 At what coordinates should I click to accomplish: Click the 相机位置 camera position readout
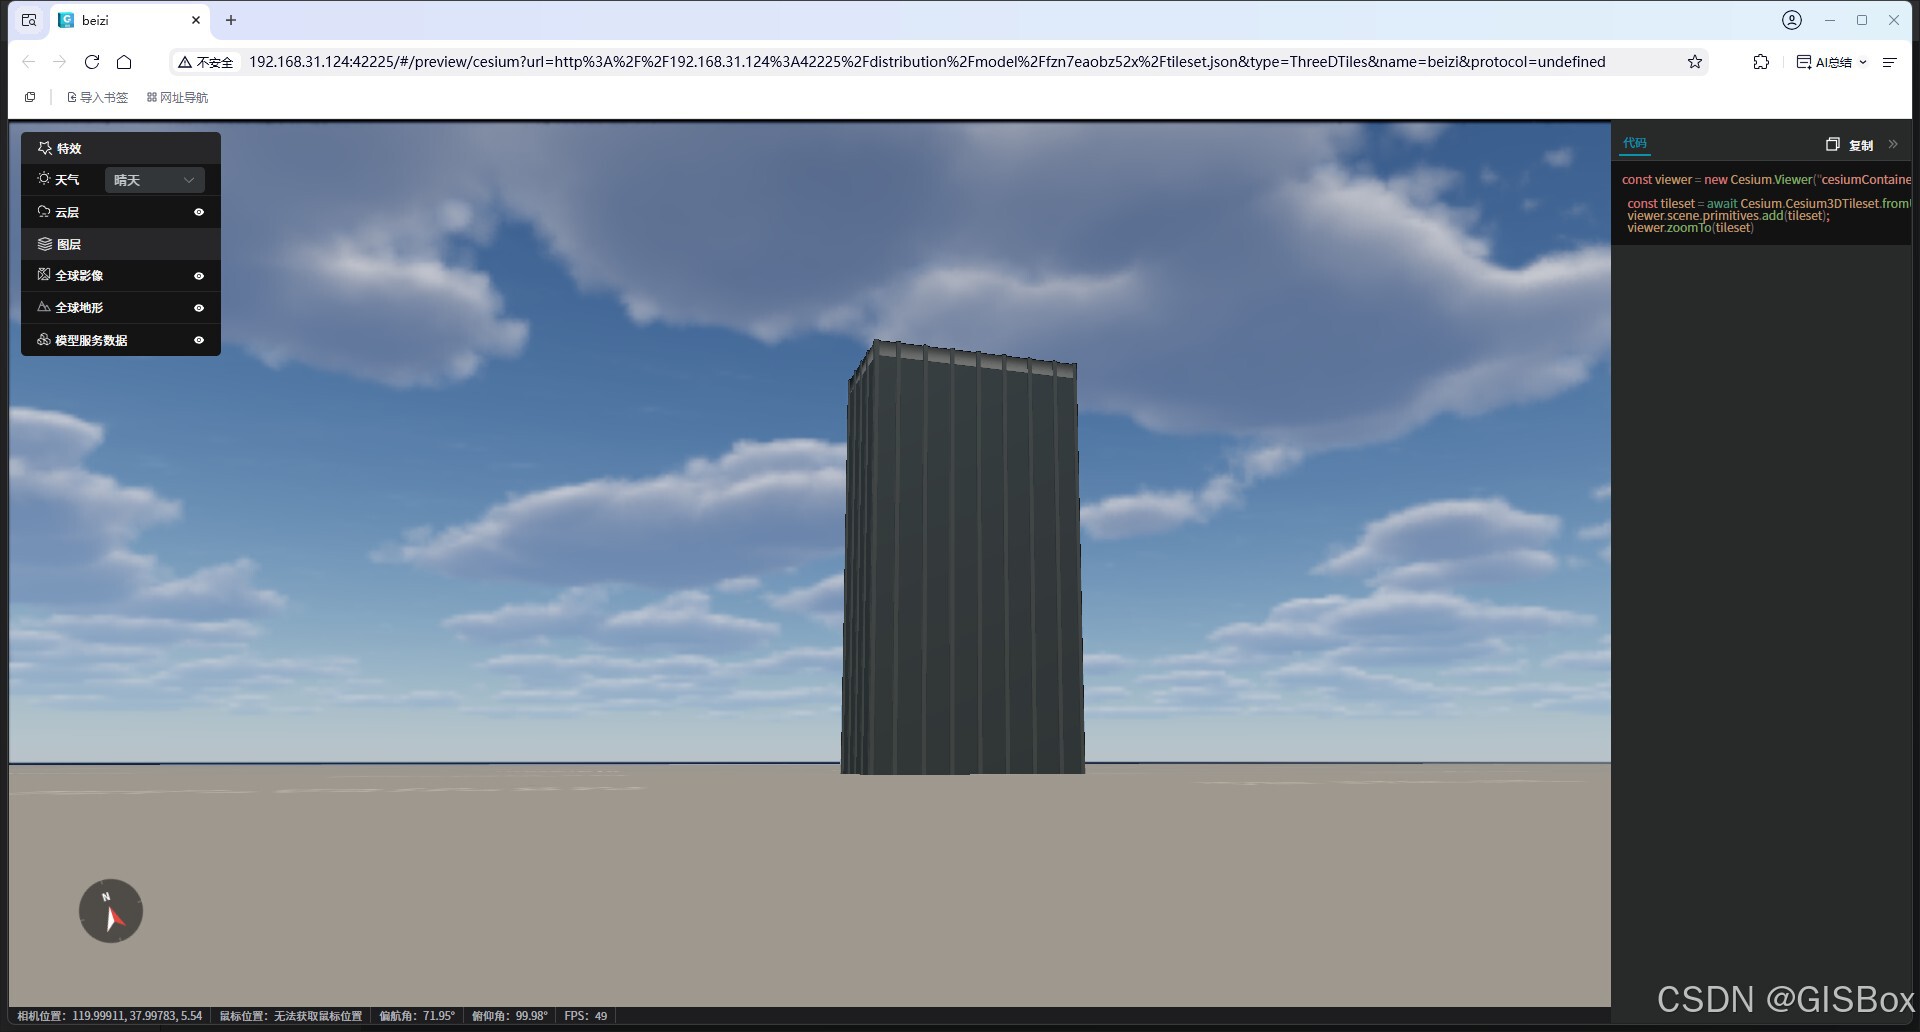tap(109, 1016)
